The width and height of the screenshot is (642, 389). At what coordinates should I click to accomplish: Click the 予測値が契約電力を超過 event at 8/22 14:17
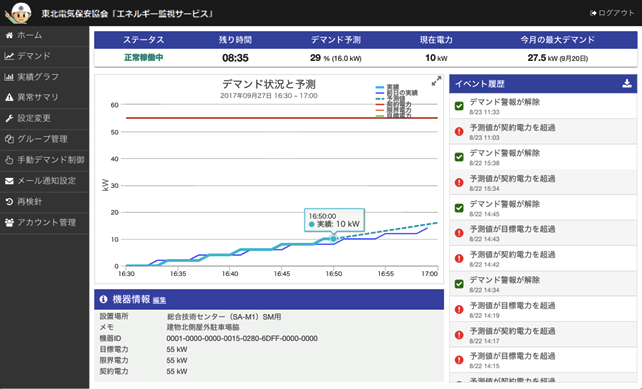(543, 335)
